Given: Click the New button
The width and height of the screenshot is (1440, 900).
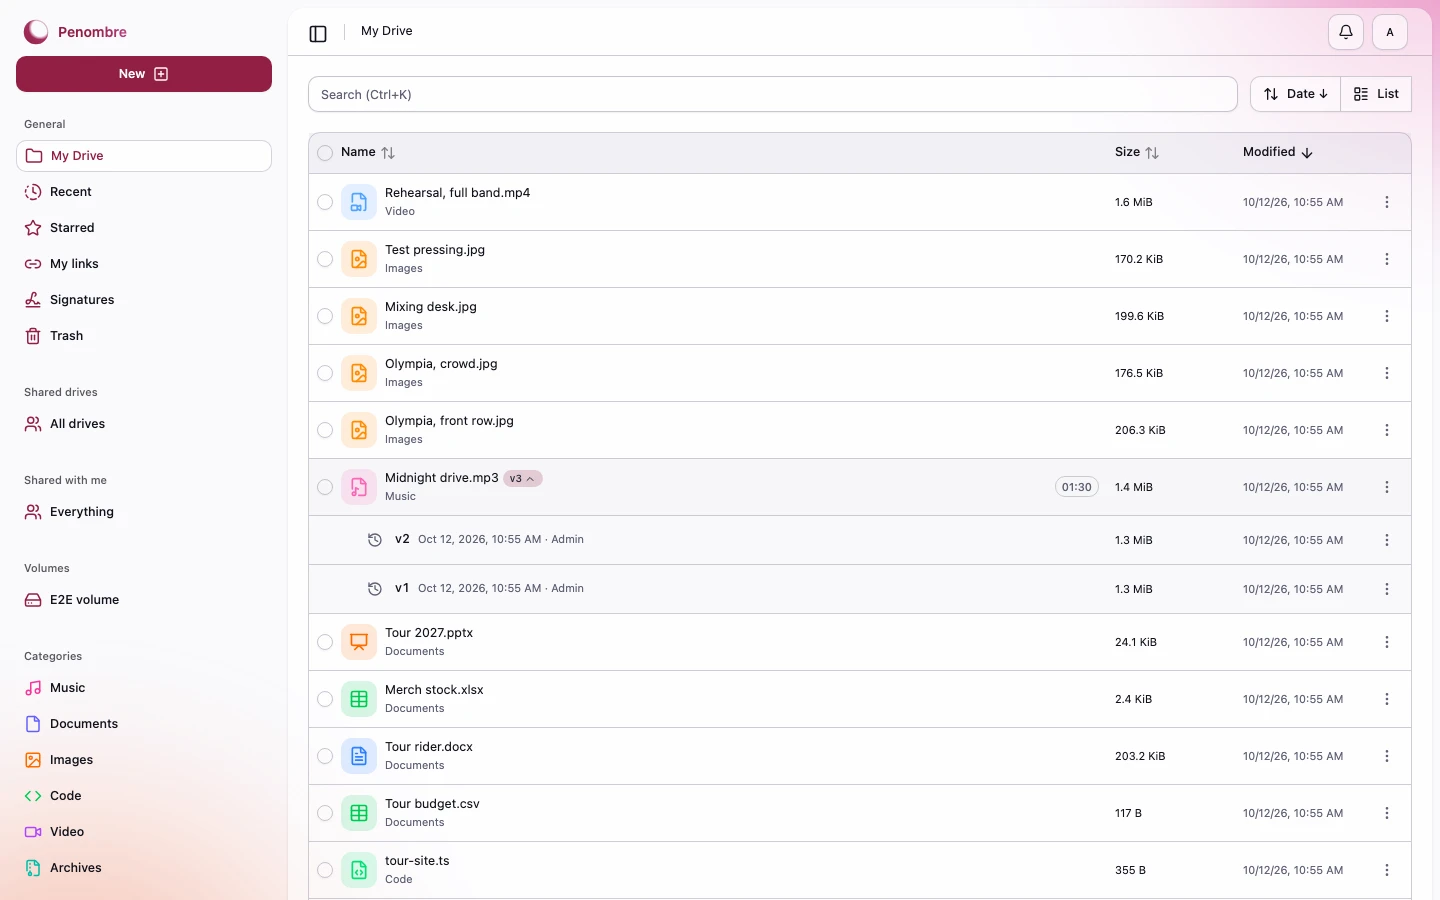Looking at the screenshot, I should 144,74.
